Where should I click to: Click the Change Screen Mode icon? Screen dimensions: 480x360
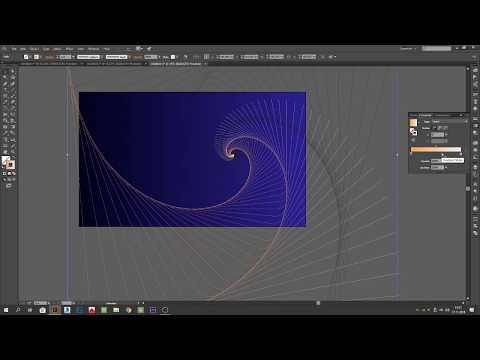9,186
